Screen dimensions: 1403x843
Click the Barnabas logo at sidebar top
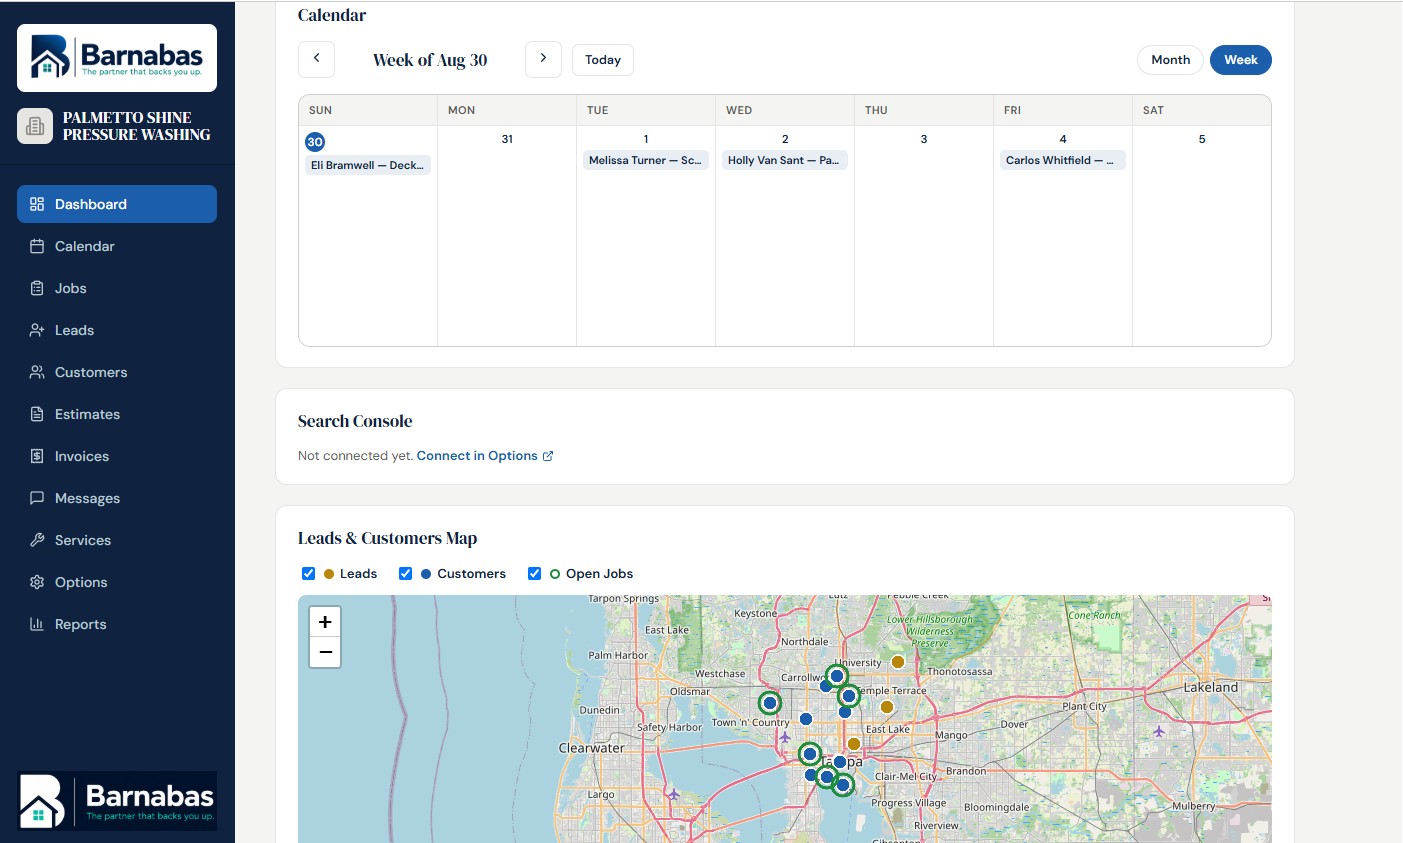click(x=117, y=58)
